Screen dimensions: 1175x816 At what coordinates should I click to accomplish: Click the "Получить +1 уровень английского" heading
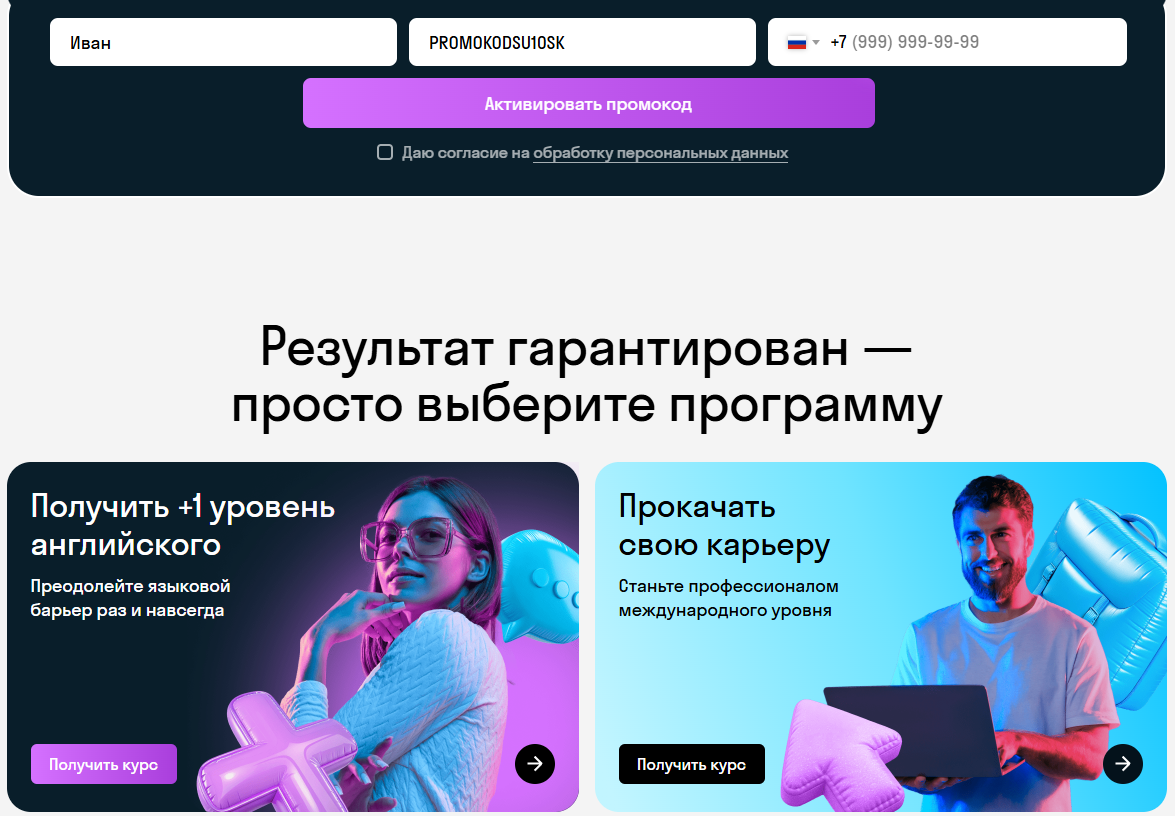(183, 525)
